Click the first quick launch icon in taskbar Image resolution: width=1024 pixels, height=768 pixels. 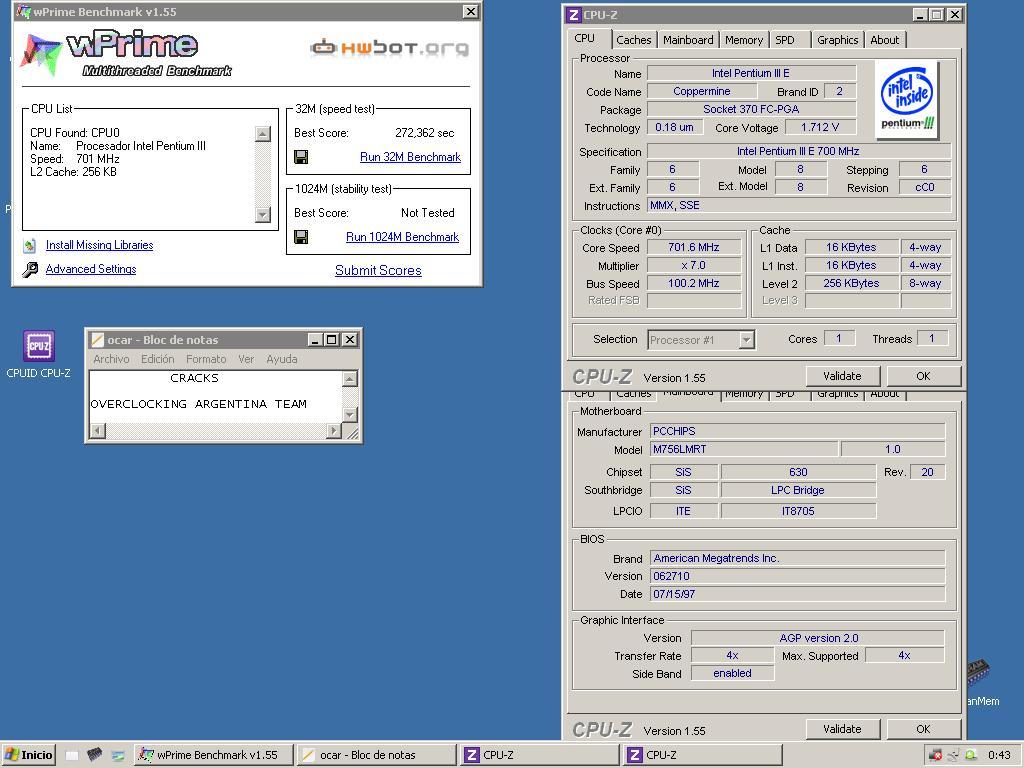(x=72, y=756)
